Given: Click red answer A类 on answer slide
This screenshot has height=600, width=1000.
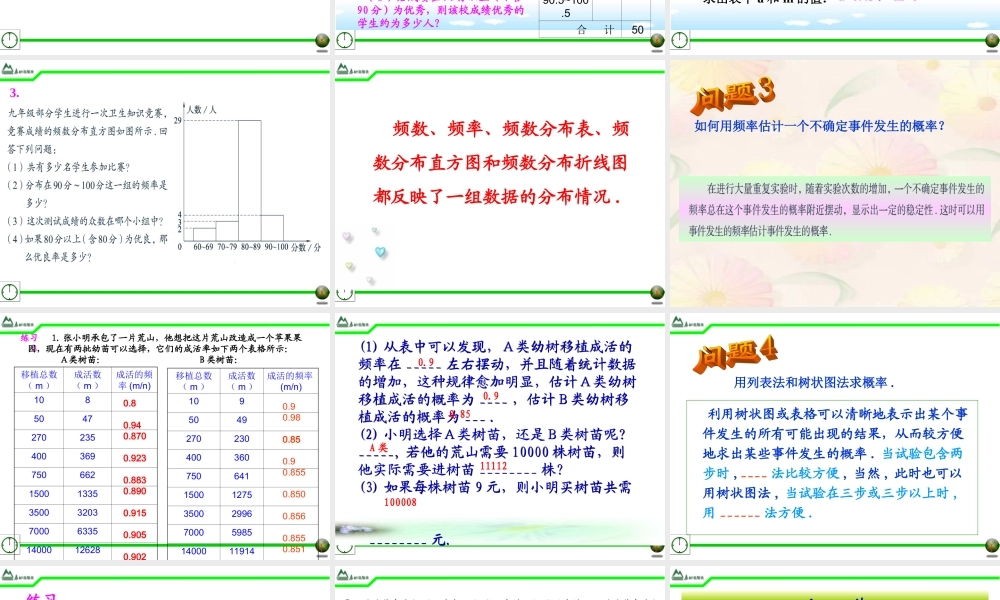Looking at the screenshot, I should point(378,448).
